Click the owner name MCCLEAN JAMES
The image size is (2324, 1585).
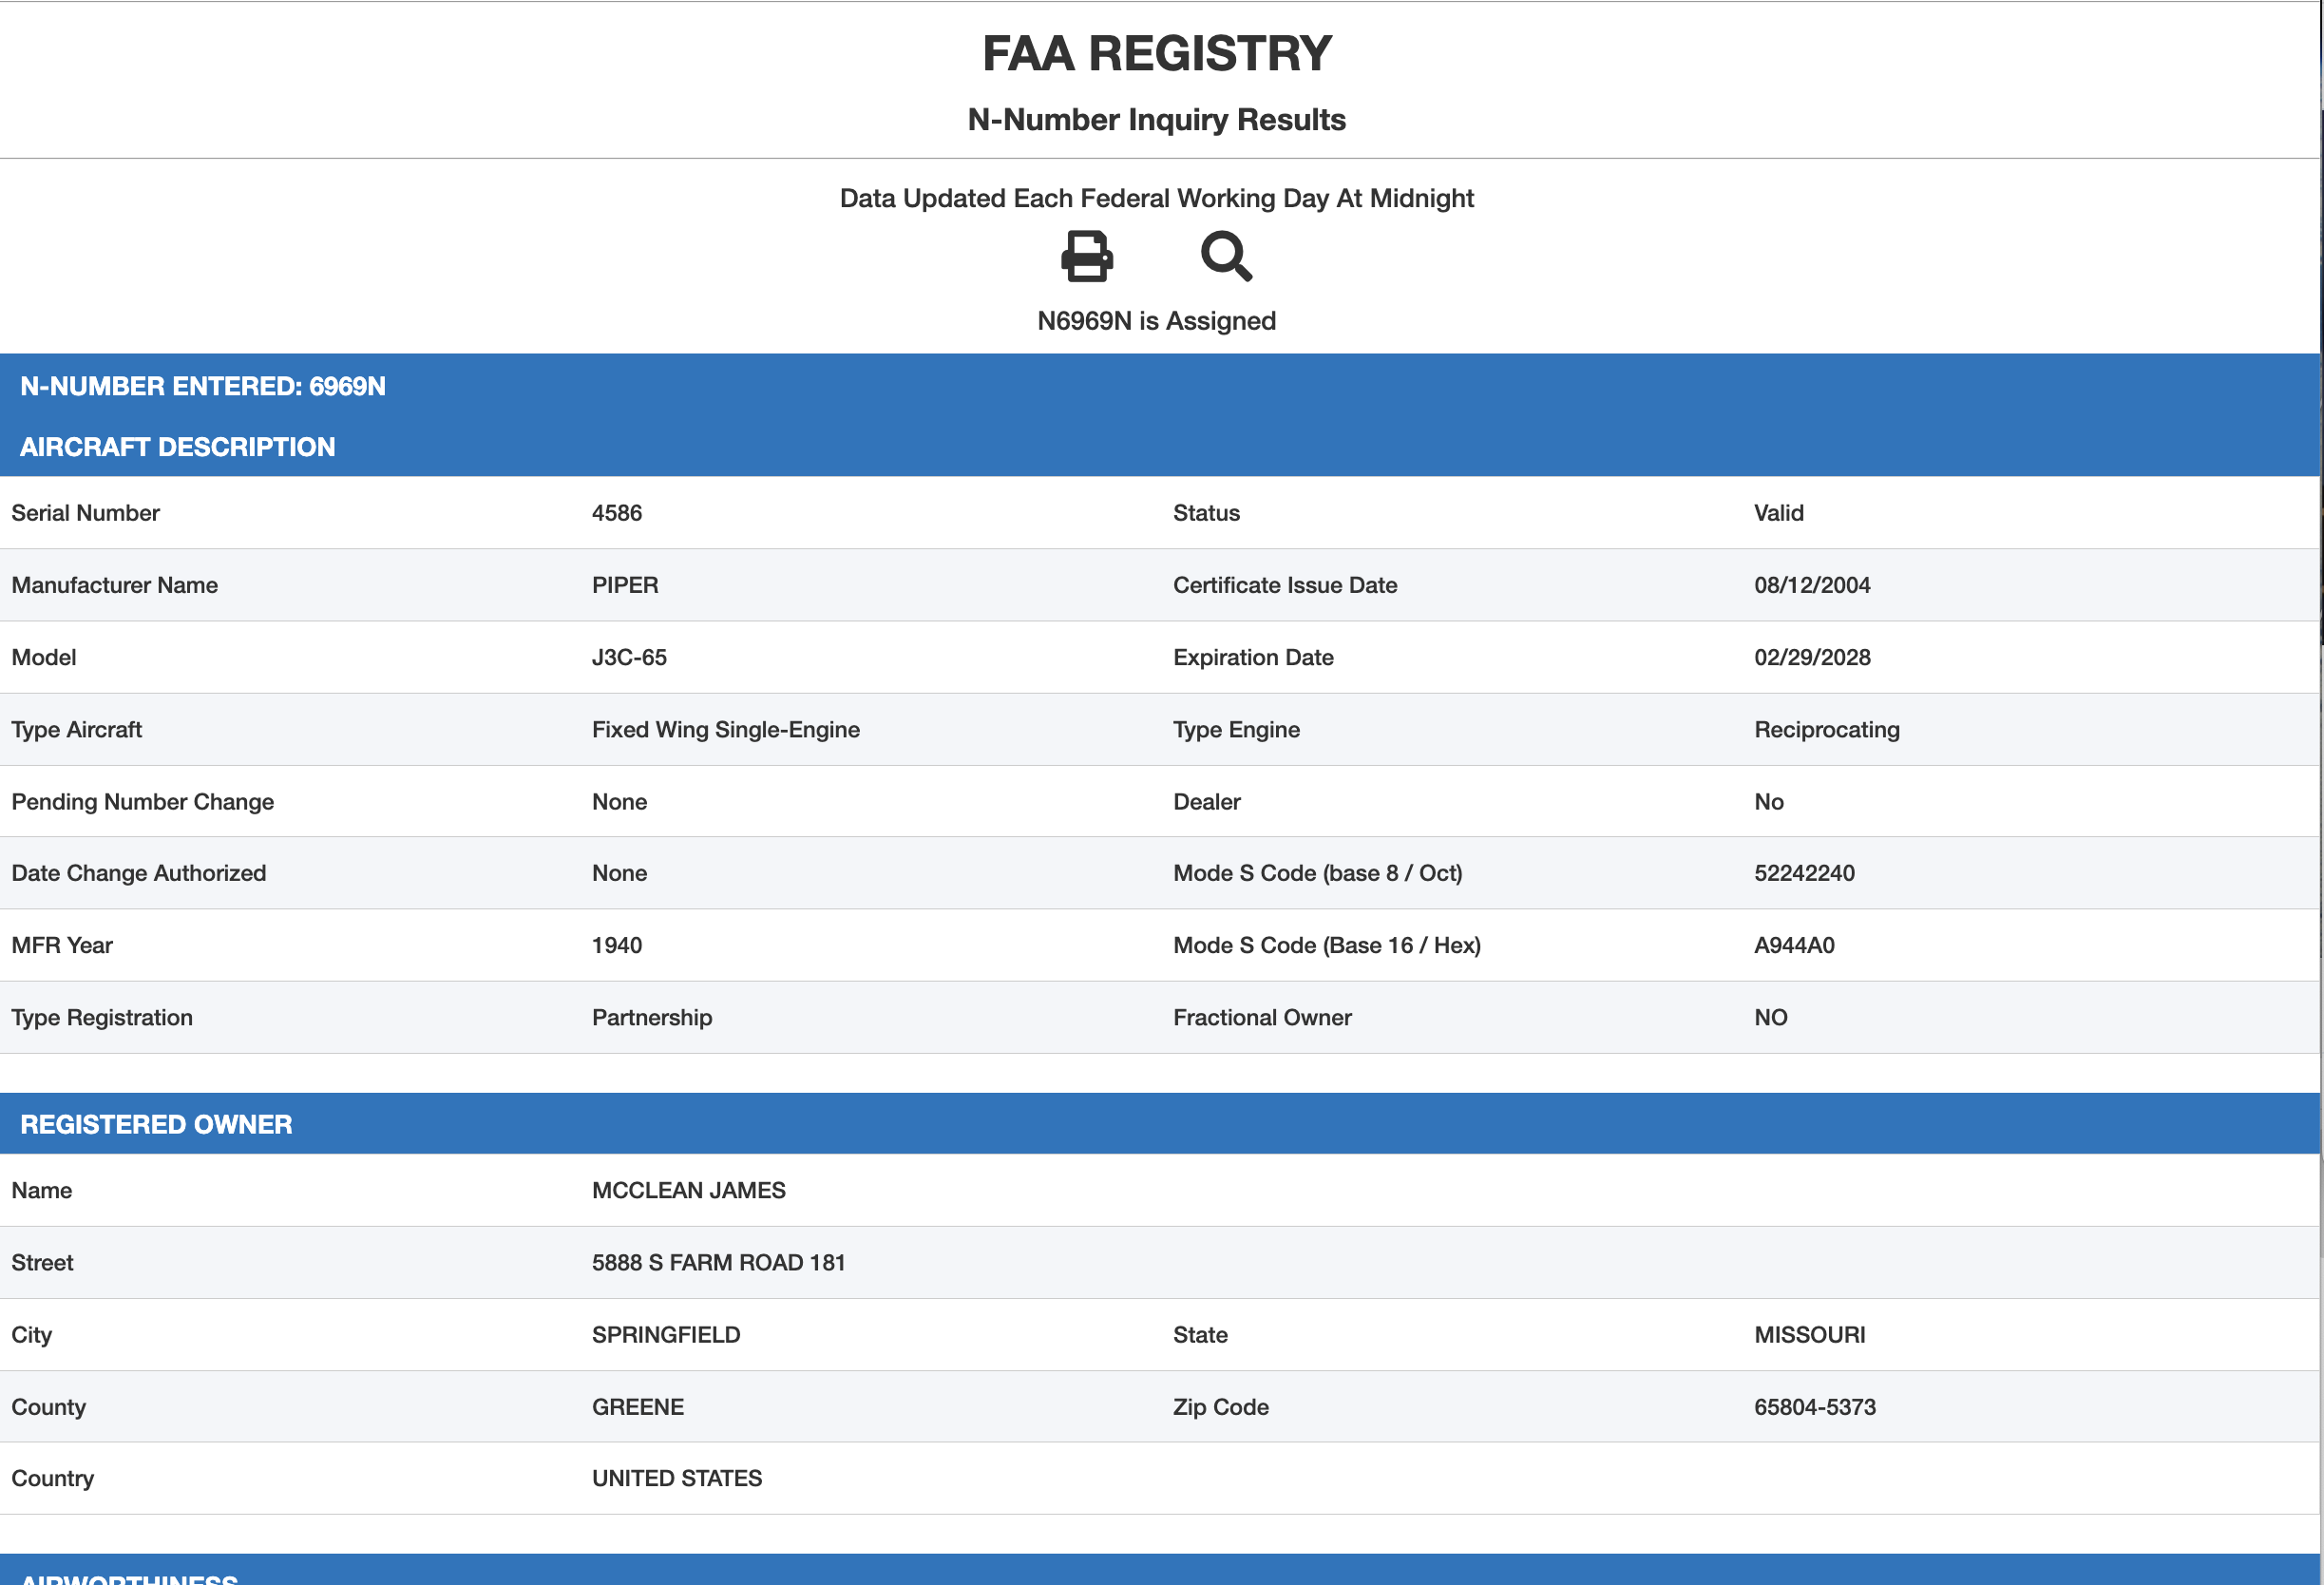(x=688, y=1190)
